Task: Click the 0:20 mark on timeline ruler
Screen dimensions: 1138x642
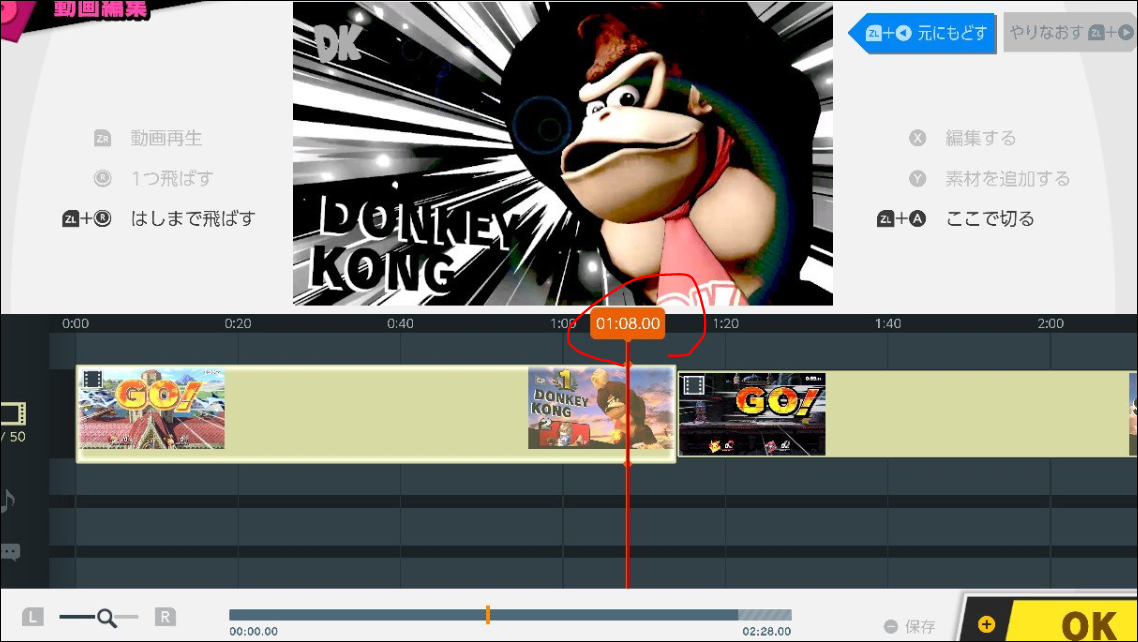Action: (x=238, y=324)
